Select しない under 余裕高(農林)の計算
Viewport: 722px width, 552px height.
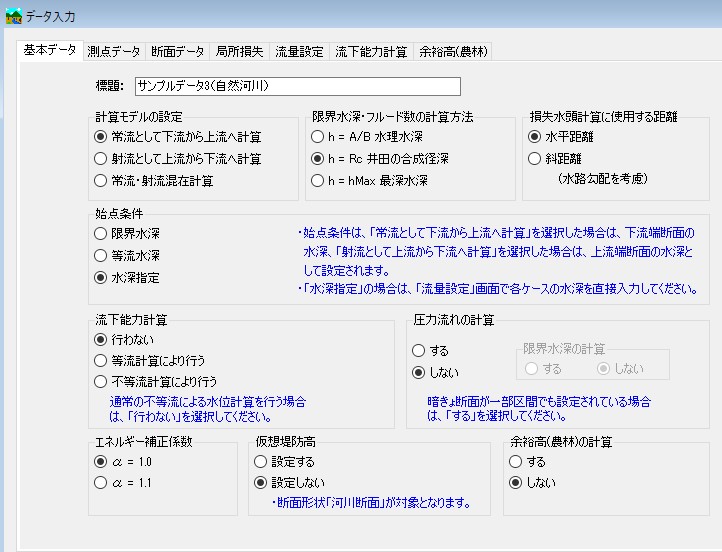tap(532, 482)
